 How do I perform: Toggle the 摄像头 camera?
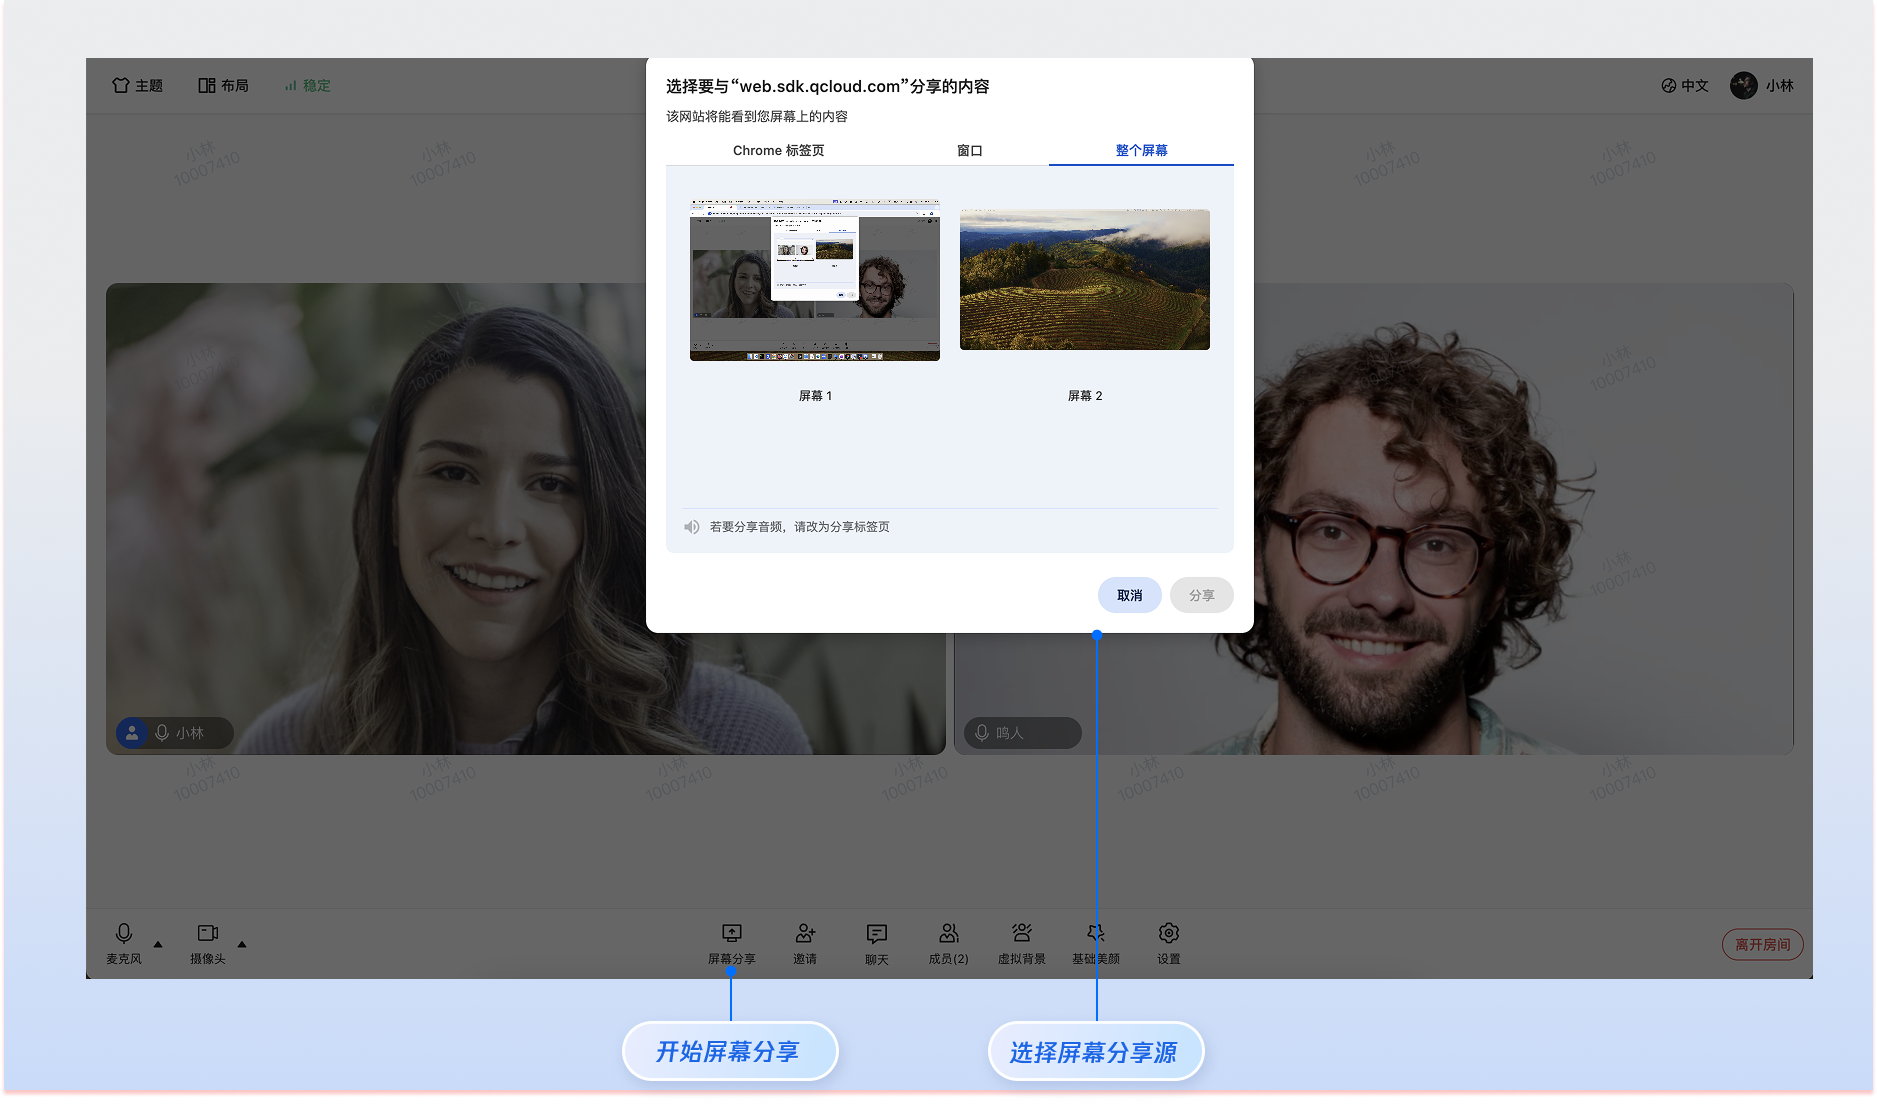(x=208, y=943)
